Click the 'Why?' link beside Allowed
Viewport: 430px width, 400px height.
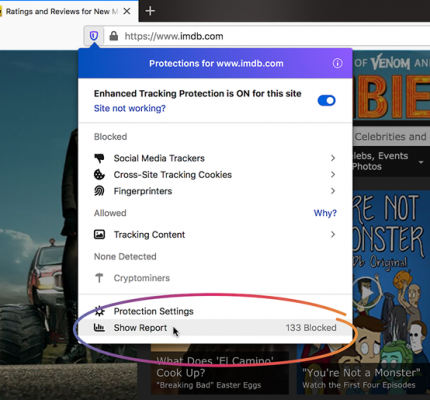coord(325,213)
